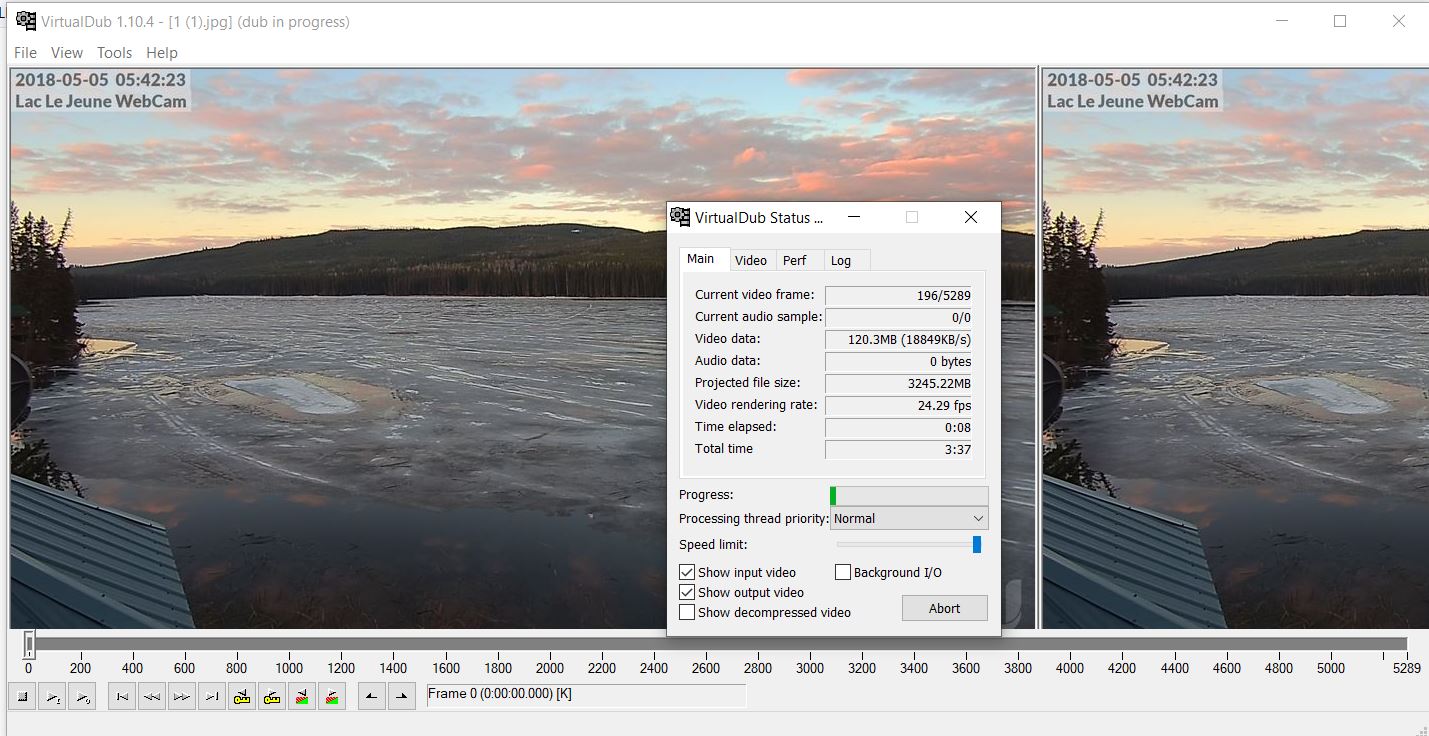Click the output video pane beside it

point(1235,348)
